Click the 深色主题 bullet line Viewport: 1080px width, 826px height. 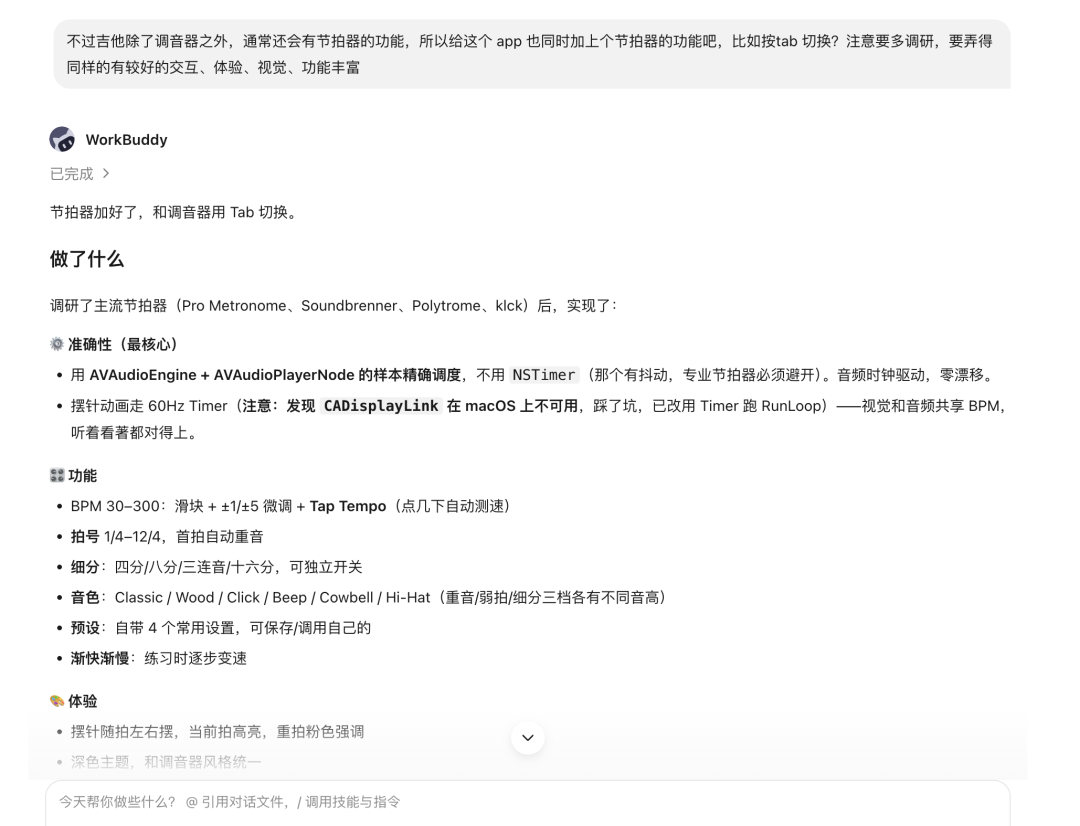[x=166, y=762]
